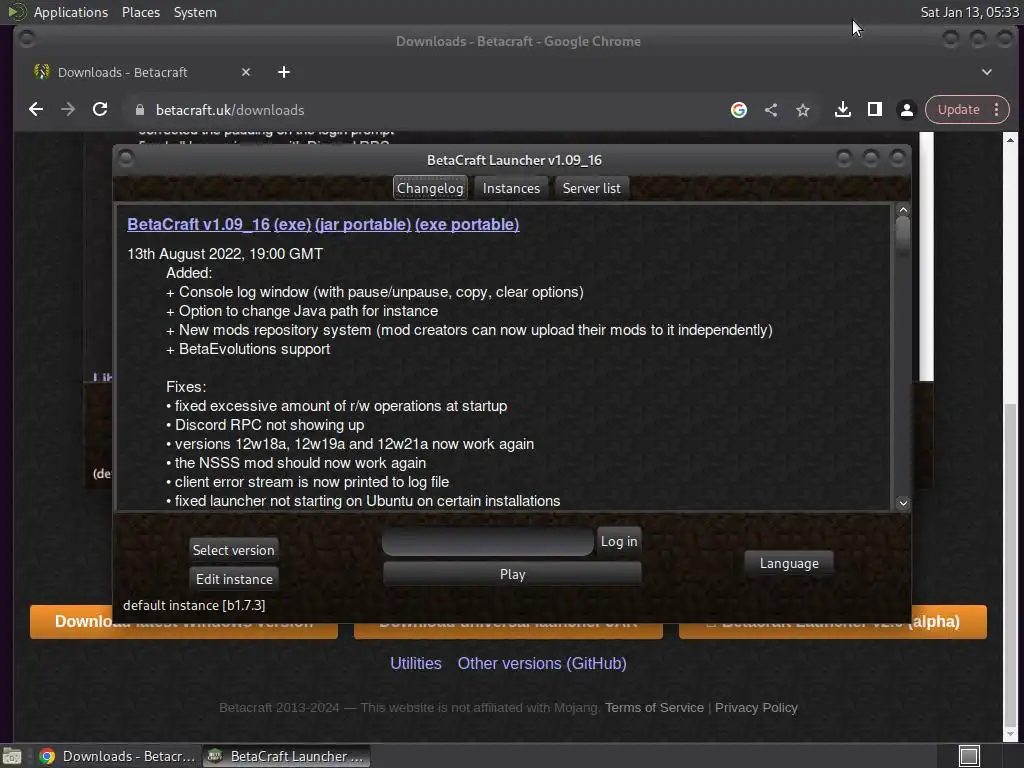1024x768 pixels.
Task: Open the Language button
Action: [789, 563]
